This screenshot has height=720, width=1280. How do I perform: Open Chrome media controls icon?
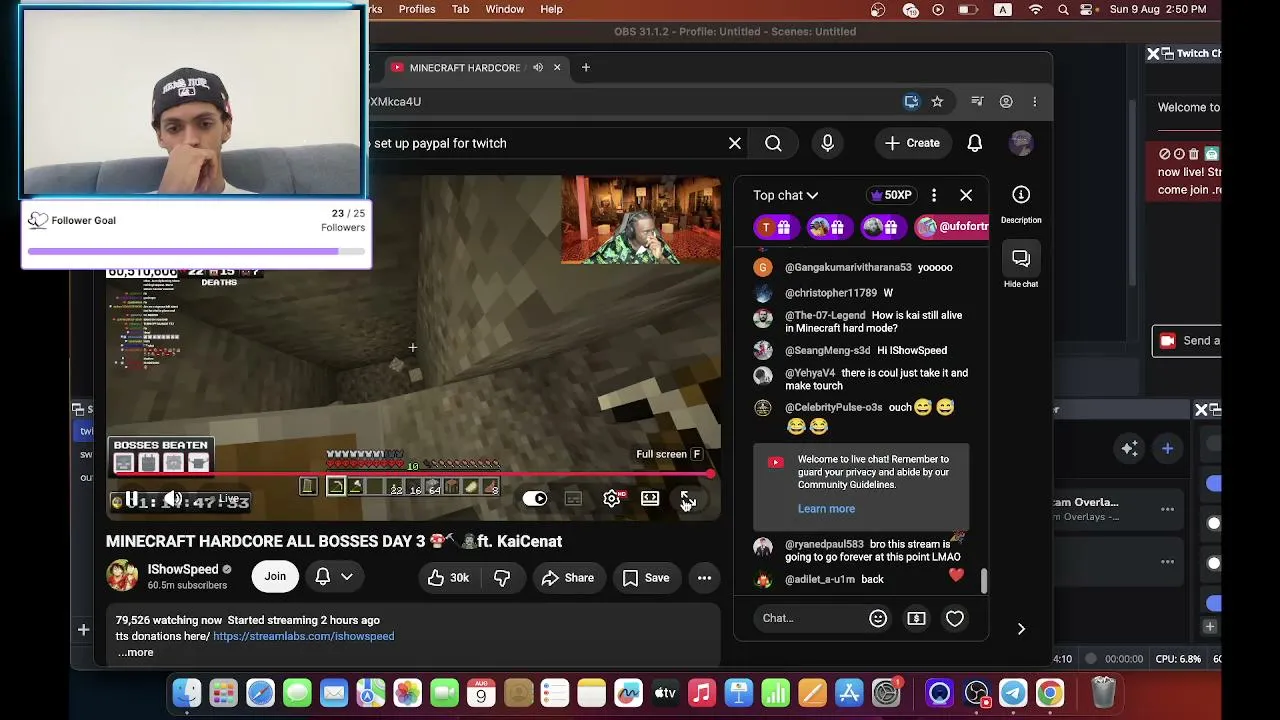click(977, 101)
